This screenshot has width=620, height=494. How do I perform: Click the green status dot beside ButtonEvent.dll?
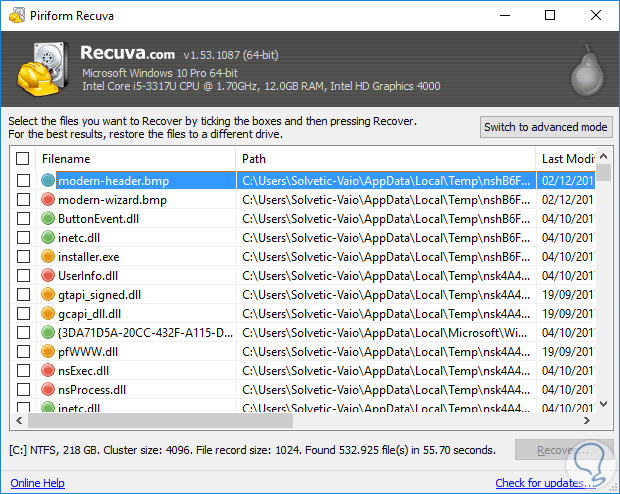click(48, 219)
